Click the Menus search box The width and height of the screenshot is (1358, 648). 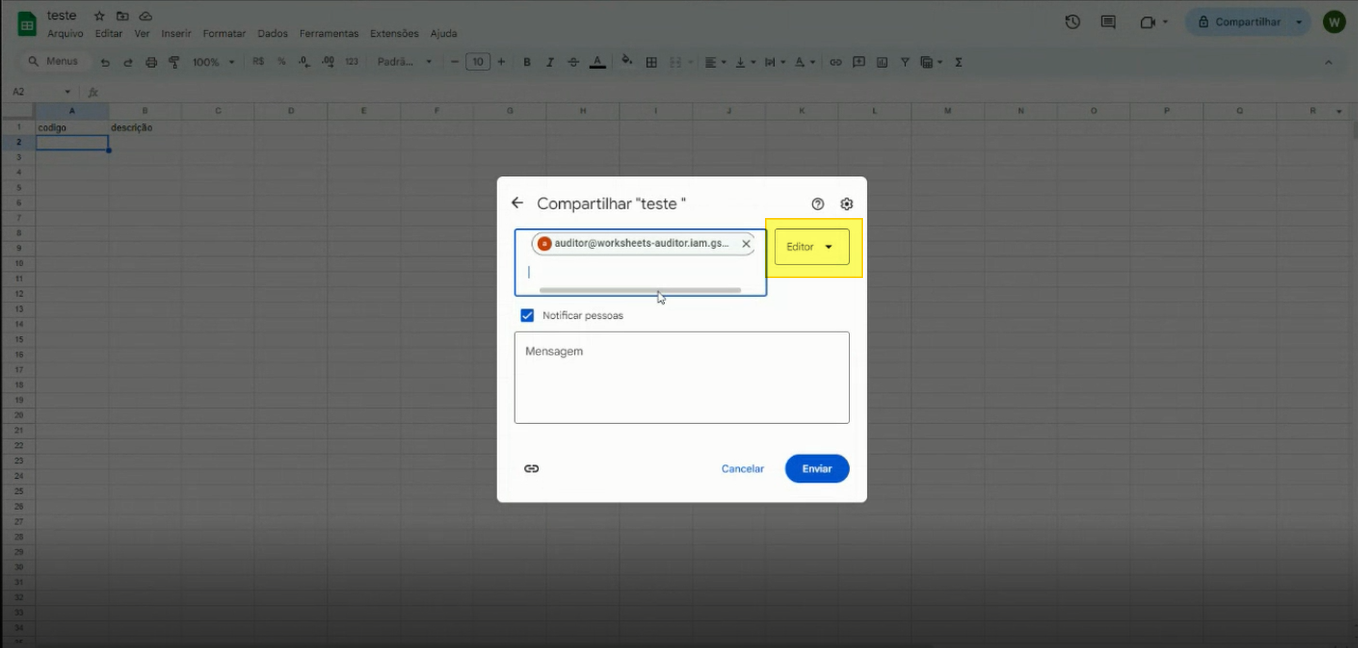[56, 62]
